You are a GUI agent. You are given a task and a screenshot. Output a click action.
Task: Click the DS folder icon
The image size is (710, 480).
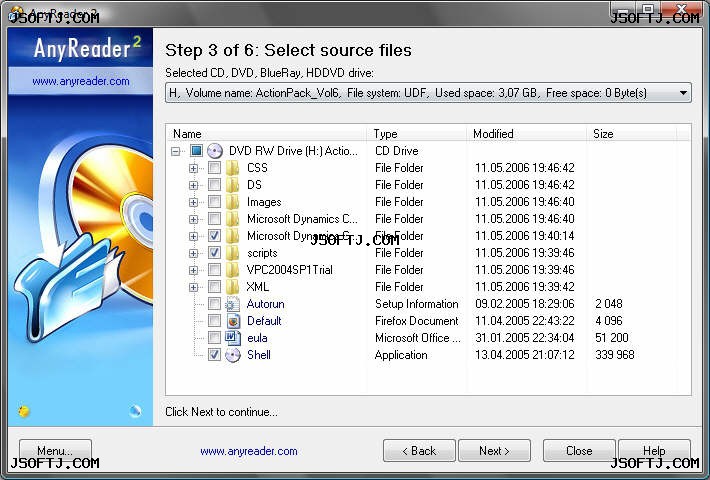(233, 185)
